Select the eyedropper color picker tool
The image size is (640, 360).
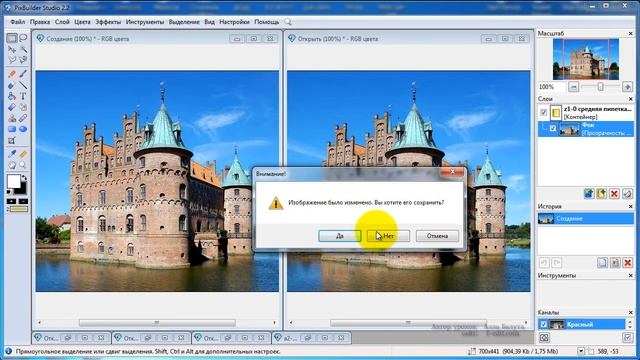[12, 154]
